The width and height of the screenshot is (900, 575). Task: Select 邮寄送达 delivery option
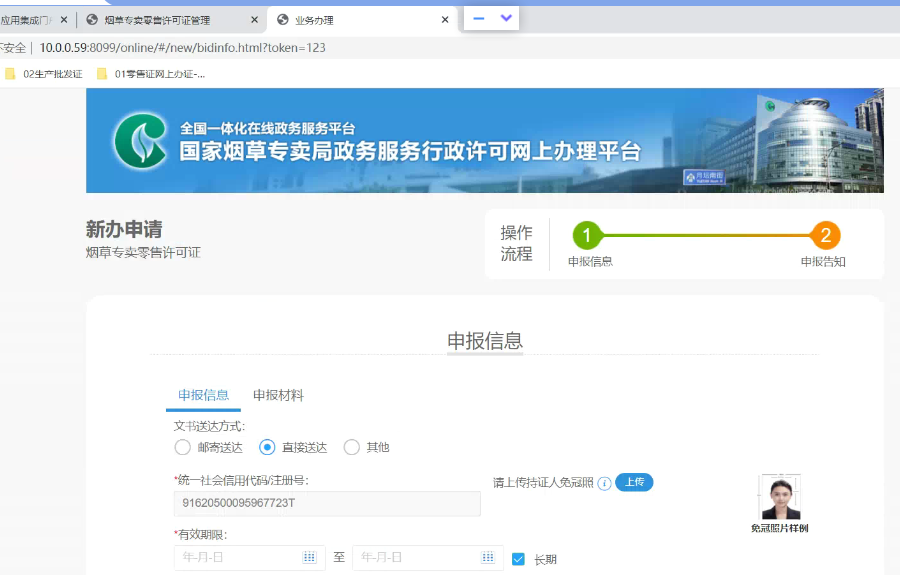point(183,447)
